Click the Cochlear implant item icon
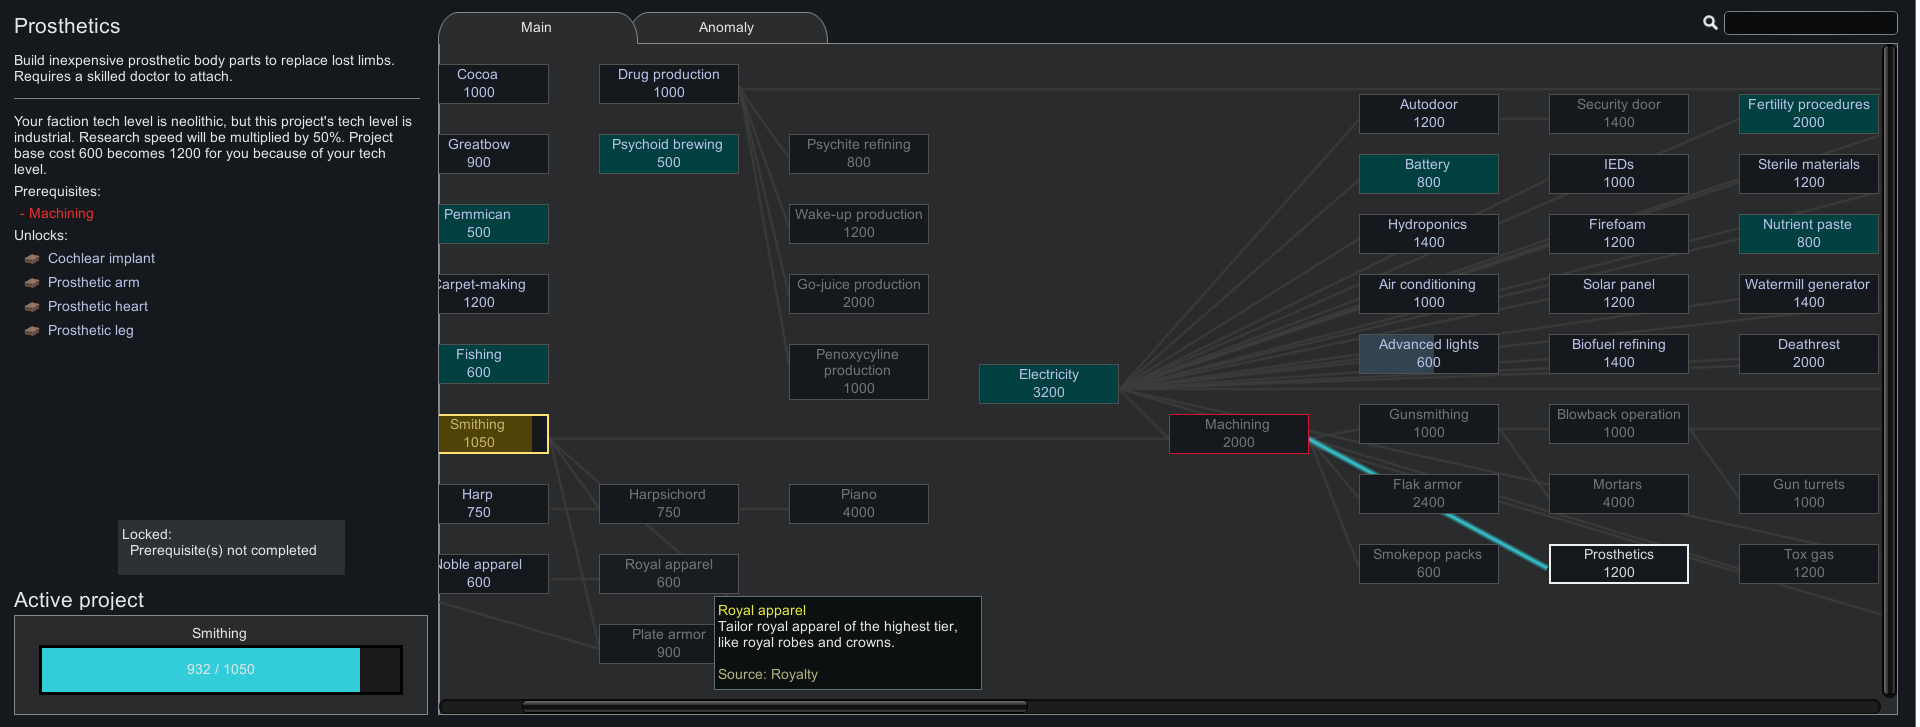This screenshot has width=1920, height=727. click(x=32, y=259)
